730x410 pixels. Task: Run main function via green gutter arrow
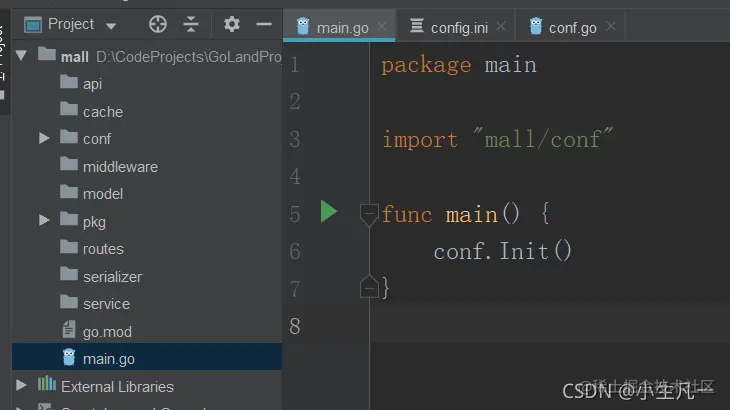tap(329, 212)
